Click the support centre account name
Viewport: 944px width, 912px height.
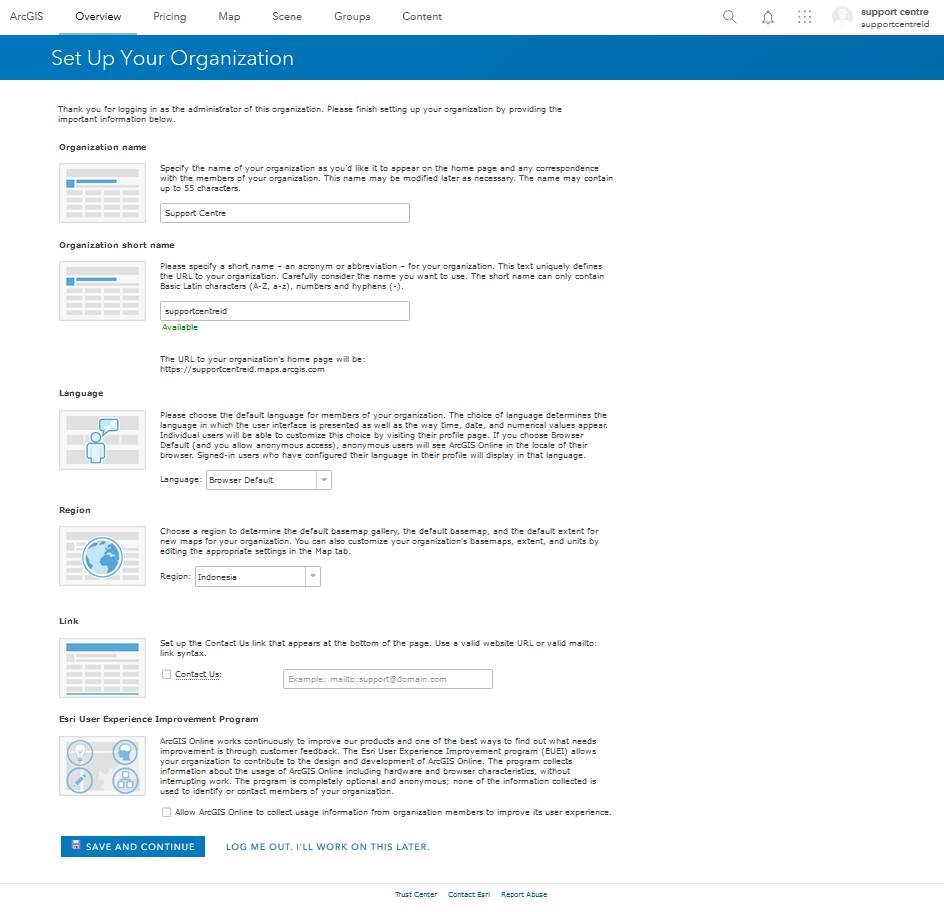pyautogui.click(x=895, y=12)
